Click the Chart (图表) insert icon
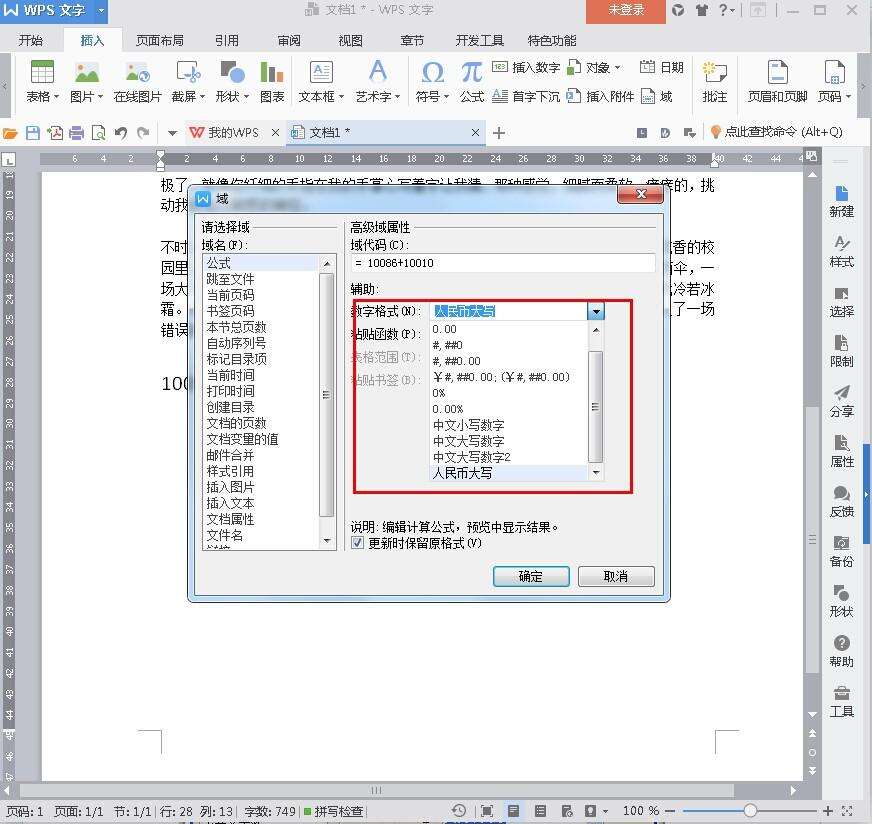872x824 pixels. [x=271, y=74]
